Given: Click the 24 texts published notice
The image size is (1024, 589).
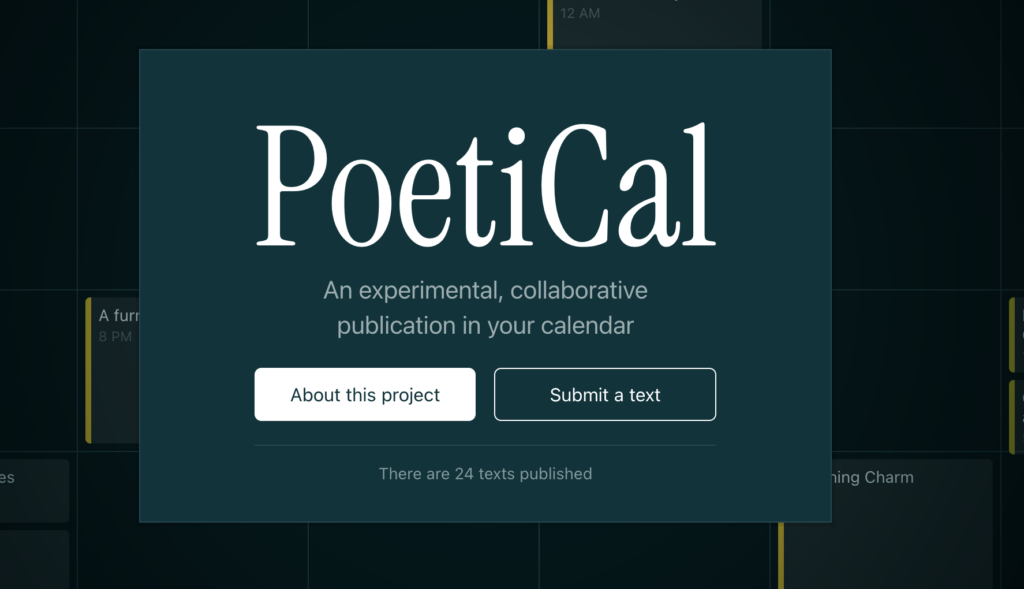Looking at the screenshot, I should click(x=485, y=473).
